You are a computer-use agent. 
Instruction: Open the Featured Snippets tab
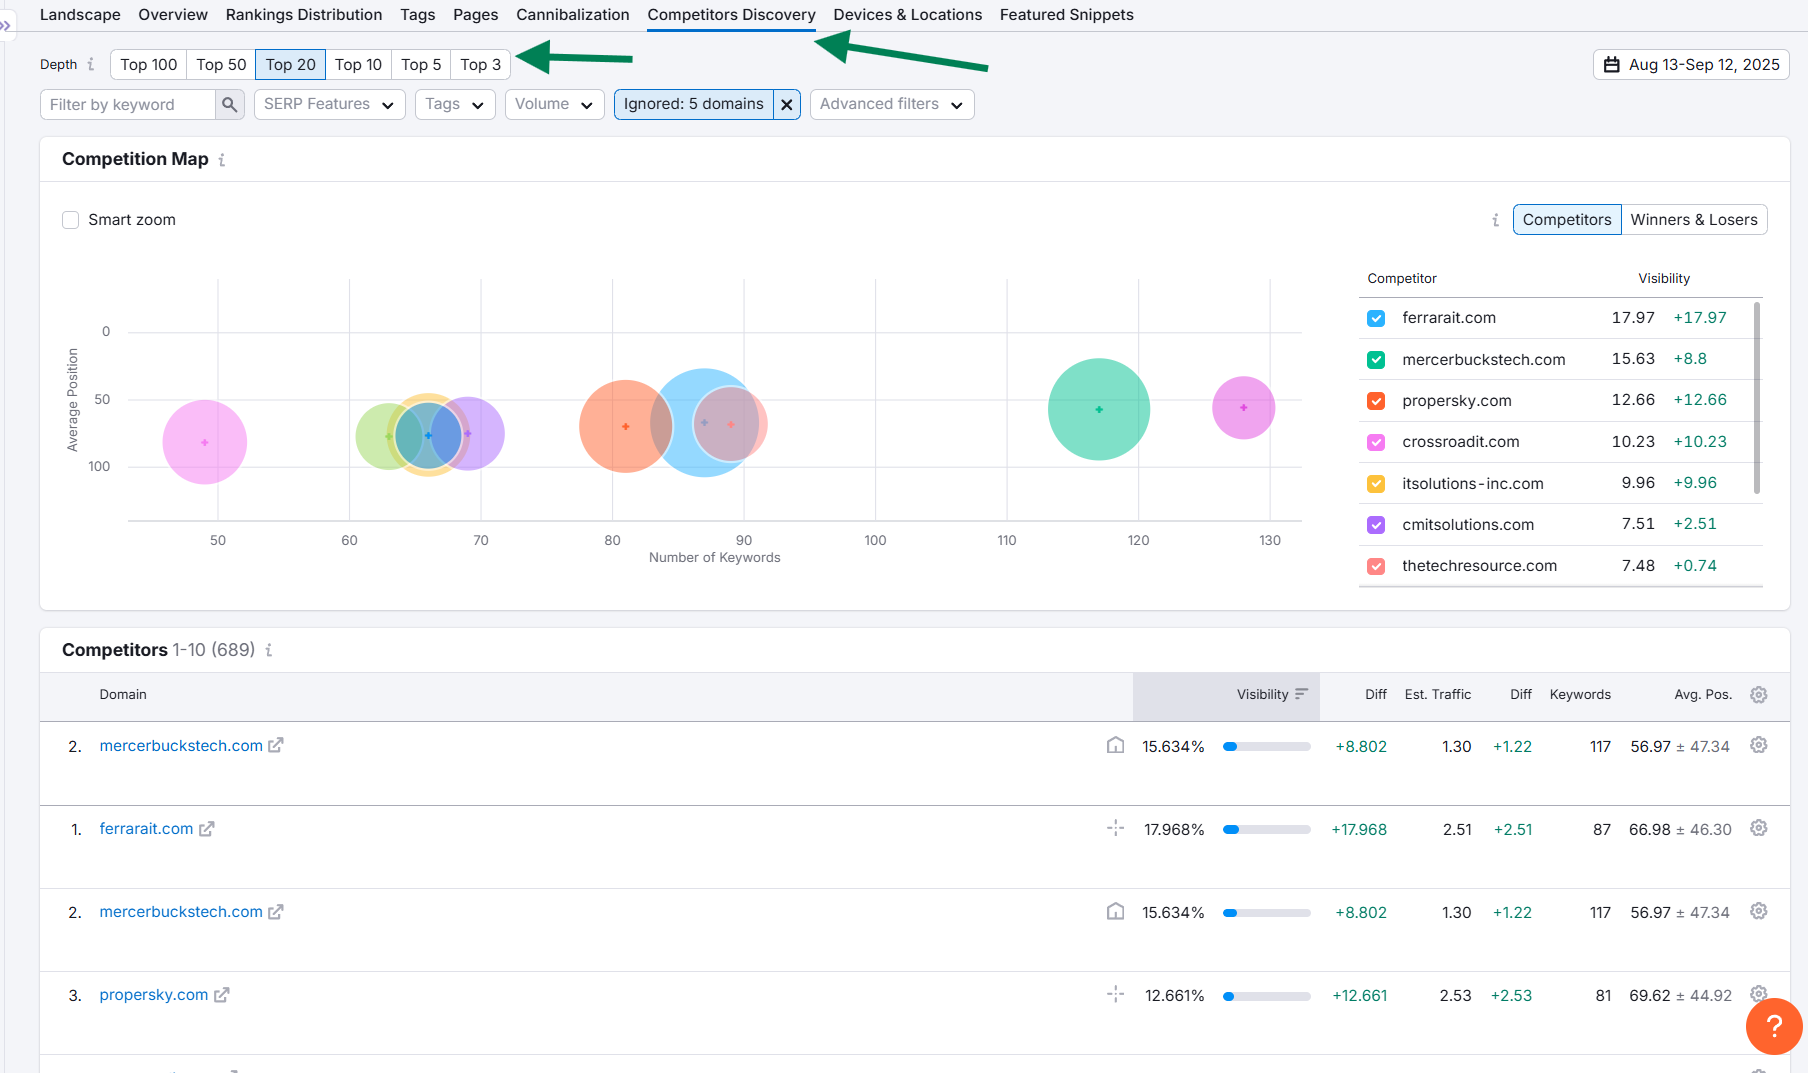(x=1067, y=14)
